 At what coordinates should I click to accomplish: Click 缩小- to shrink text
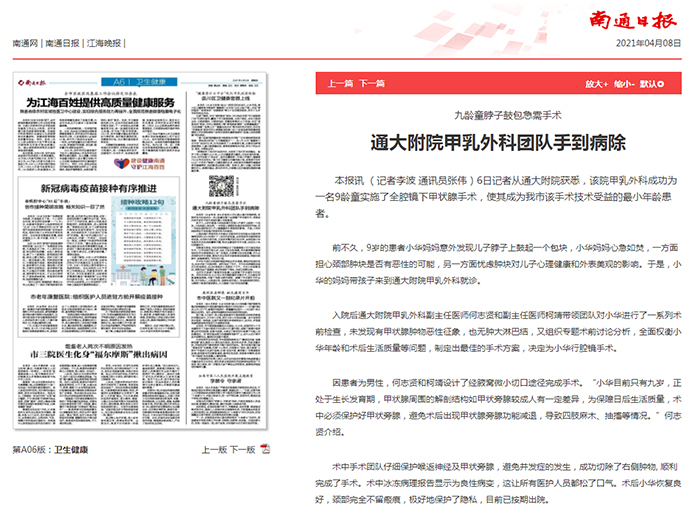625,84
